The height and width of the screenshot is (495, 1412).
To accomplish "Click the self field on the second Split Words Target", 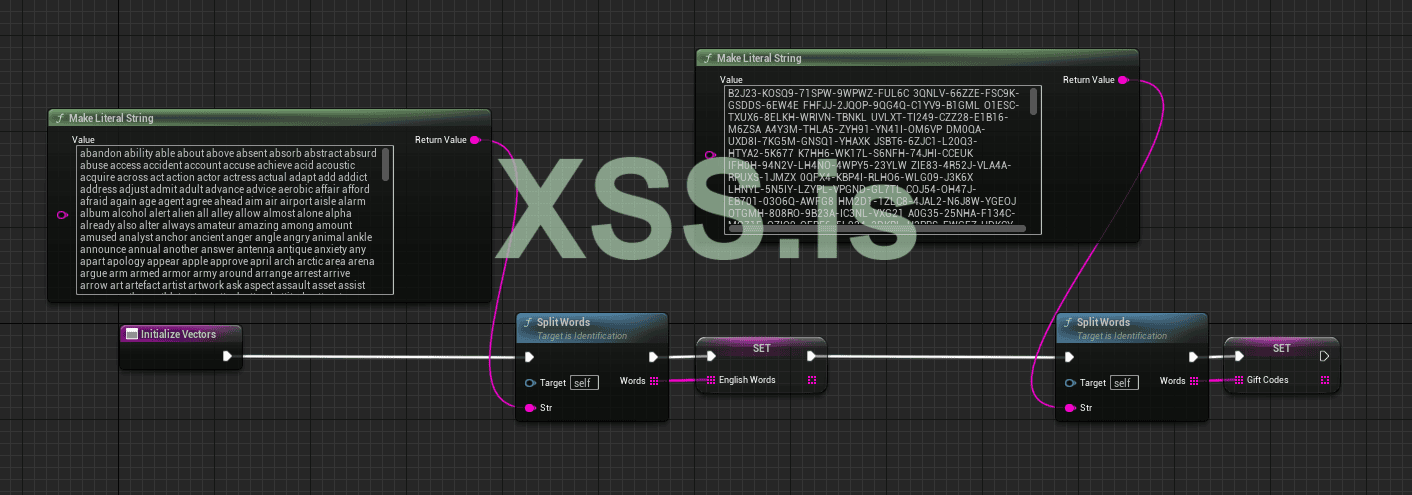I will click(1124, 383).
